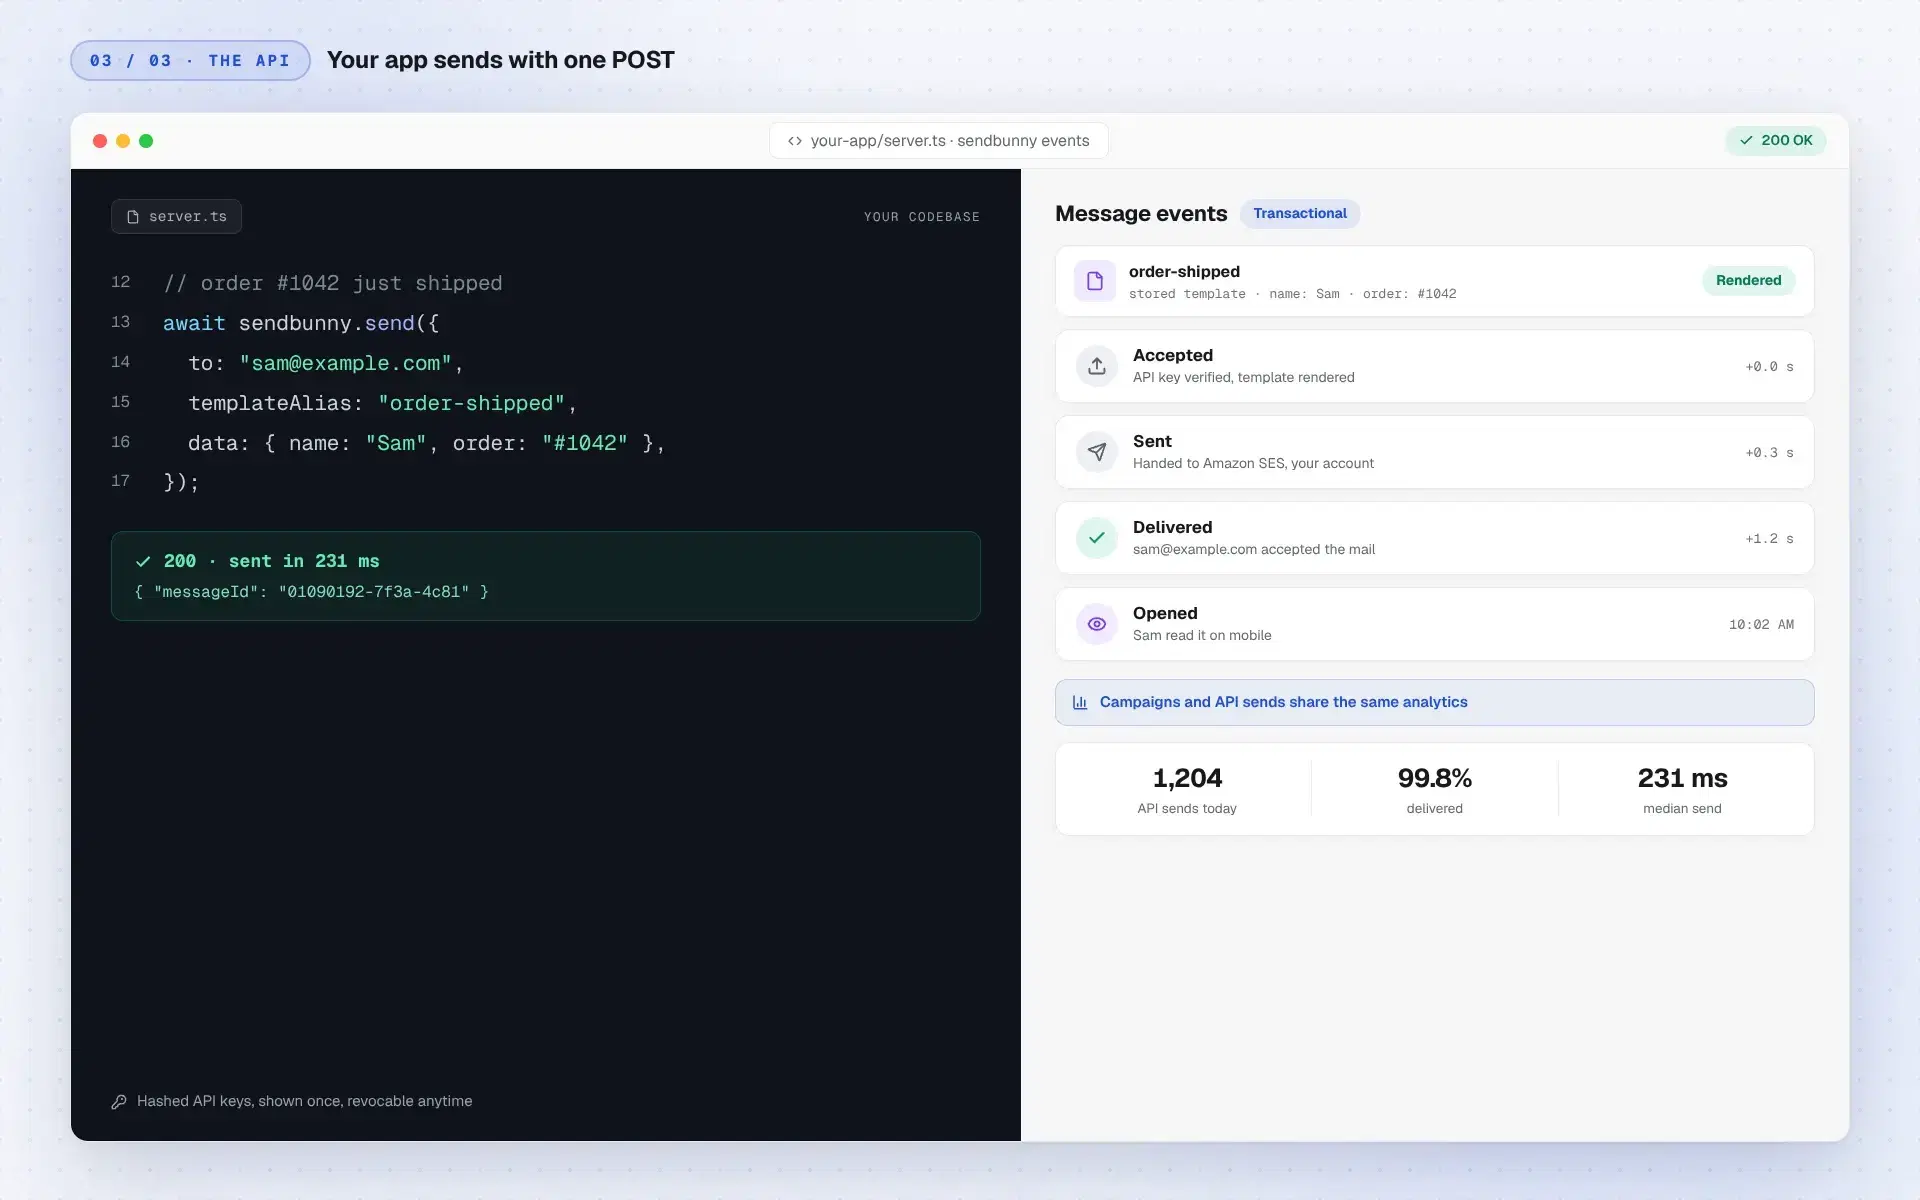Click the 99.8% delivered stat

tap(1434, 789)
